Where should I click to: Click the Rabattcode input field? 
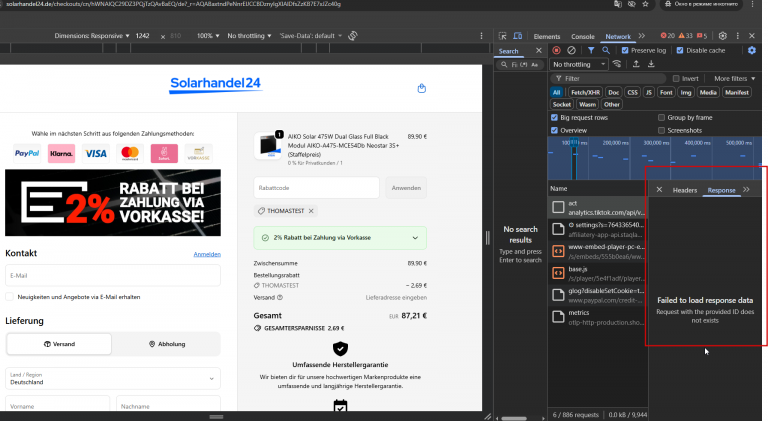[316, 188]
